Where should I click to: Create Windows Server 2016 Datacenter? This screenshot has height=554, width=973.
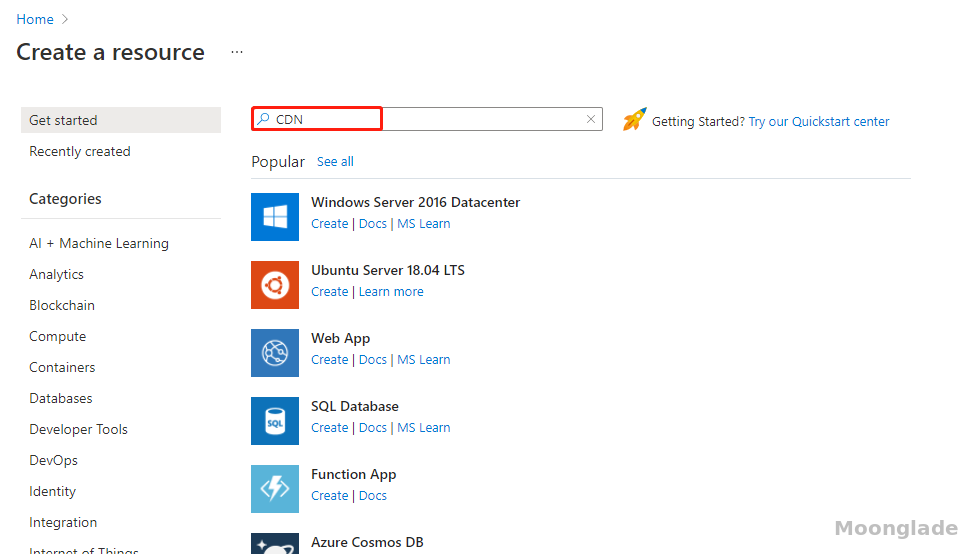[x=330, y=224]
